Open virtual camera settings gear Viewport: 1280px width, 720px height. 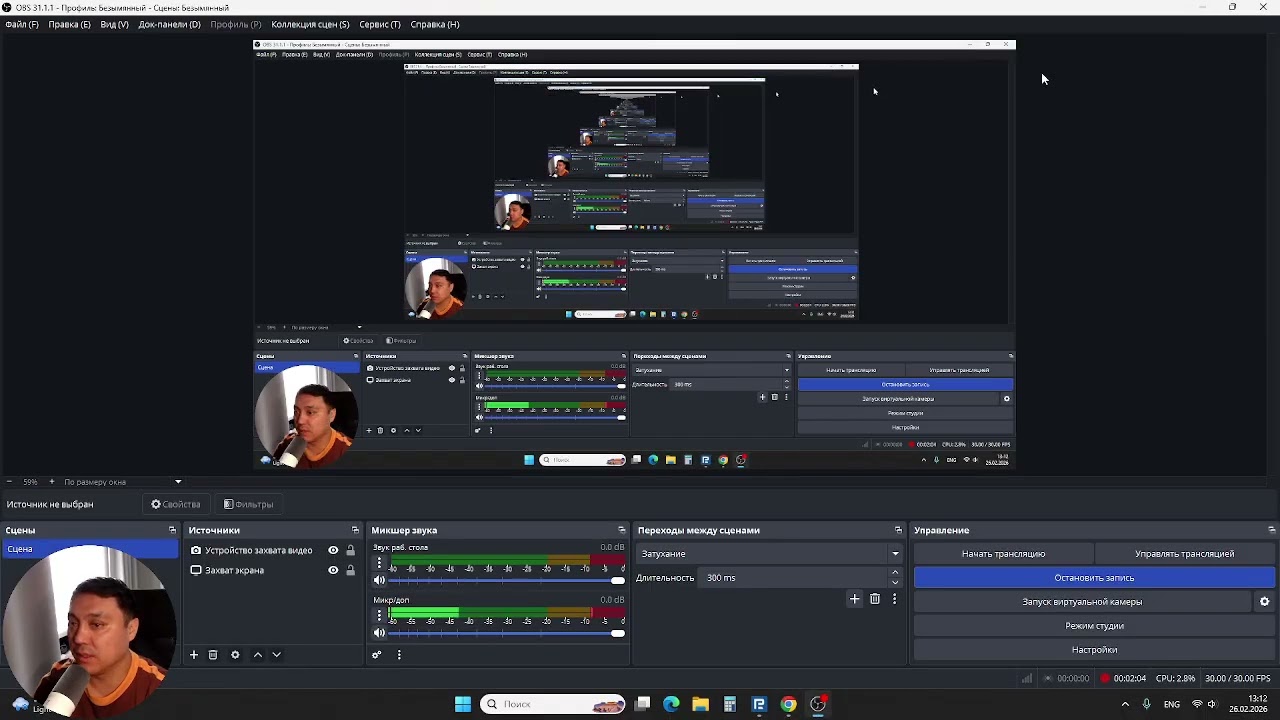(1264, 602)
